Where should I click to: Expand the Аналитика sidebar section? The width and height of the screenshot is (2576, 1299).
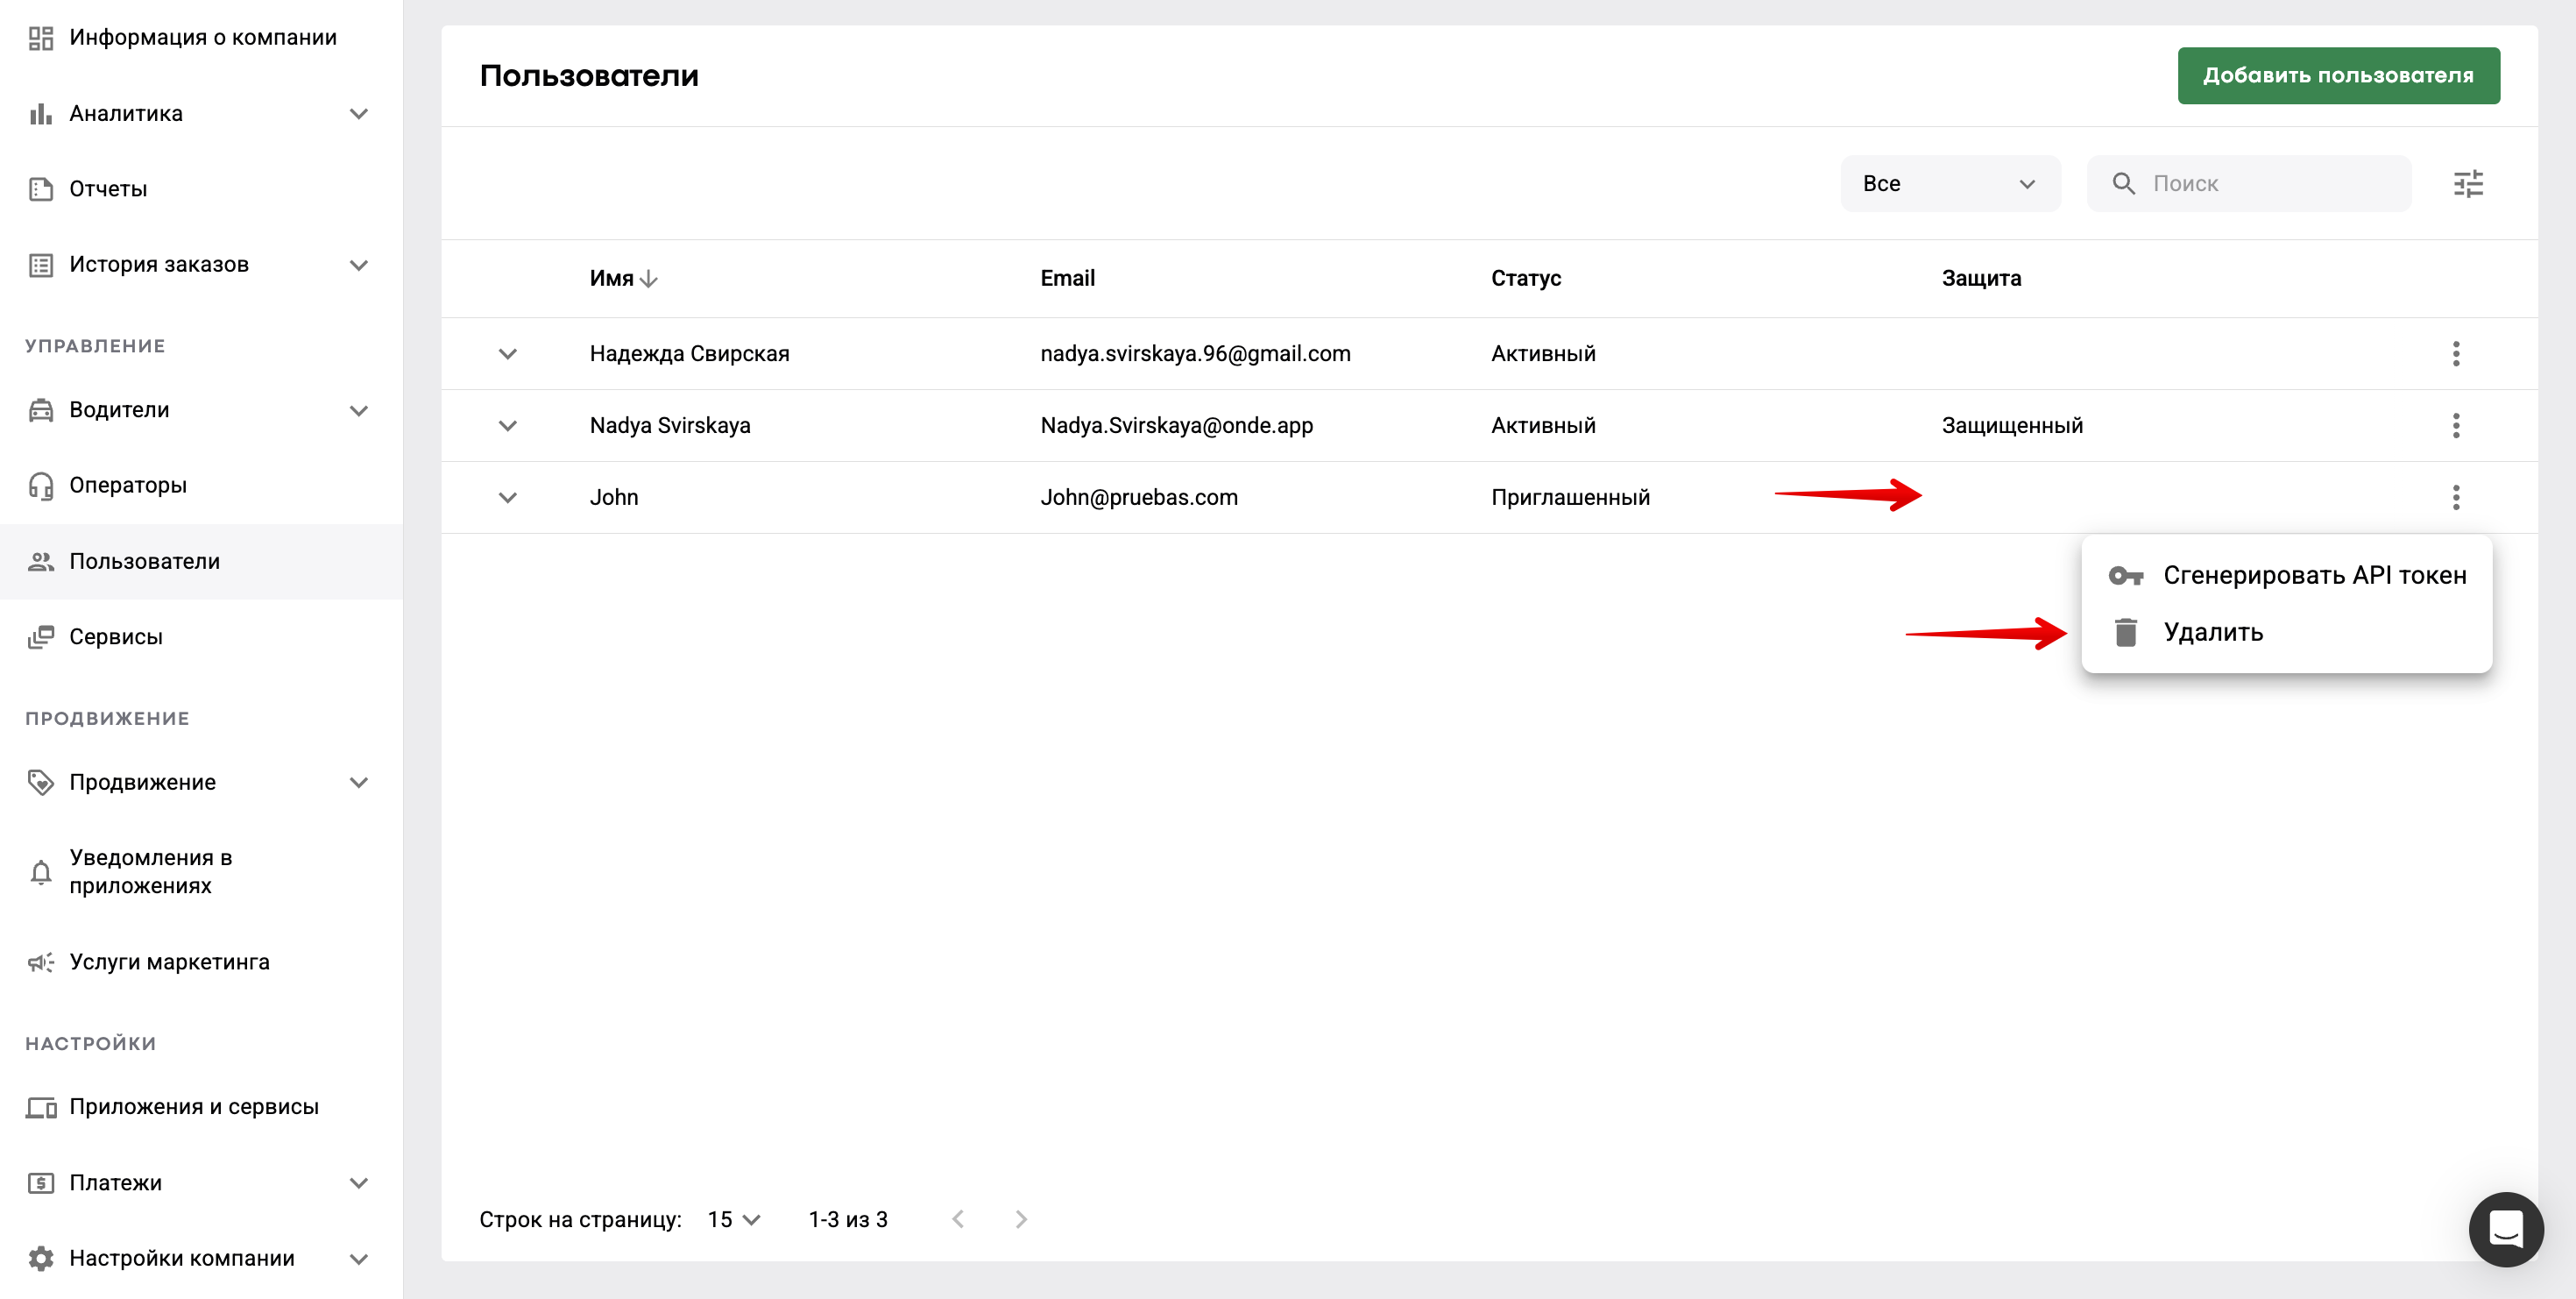pyautogui.click(x=358, y=113)
